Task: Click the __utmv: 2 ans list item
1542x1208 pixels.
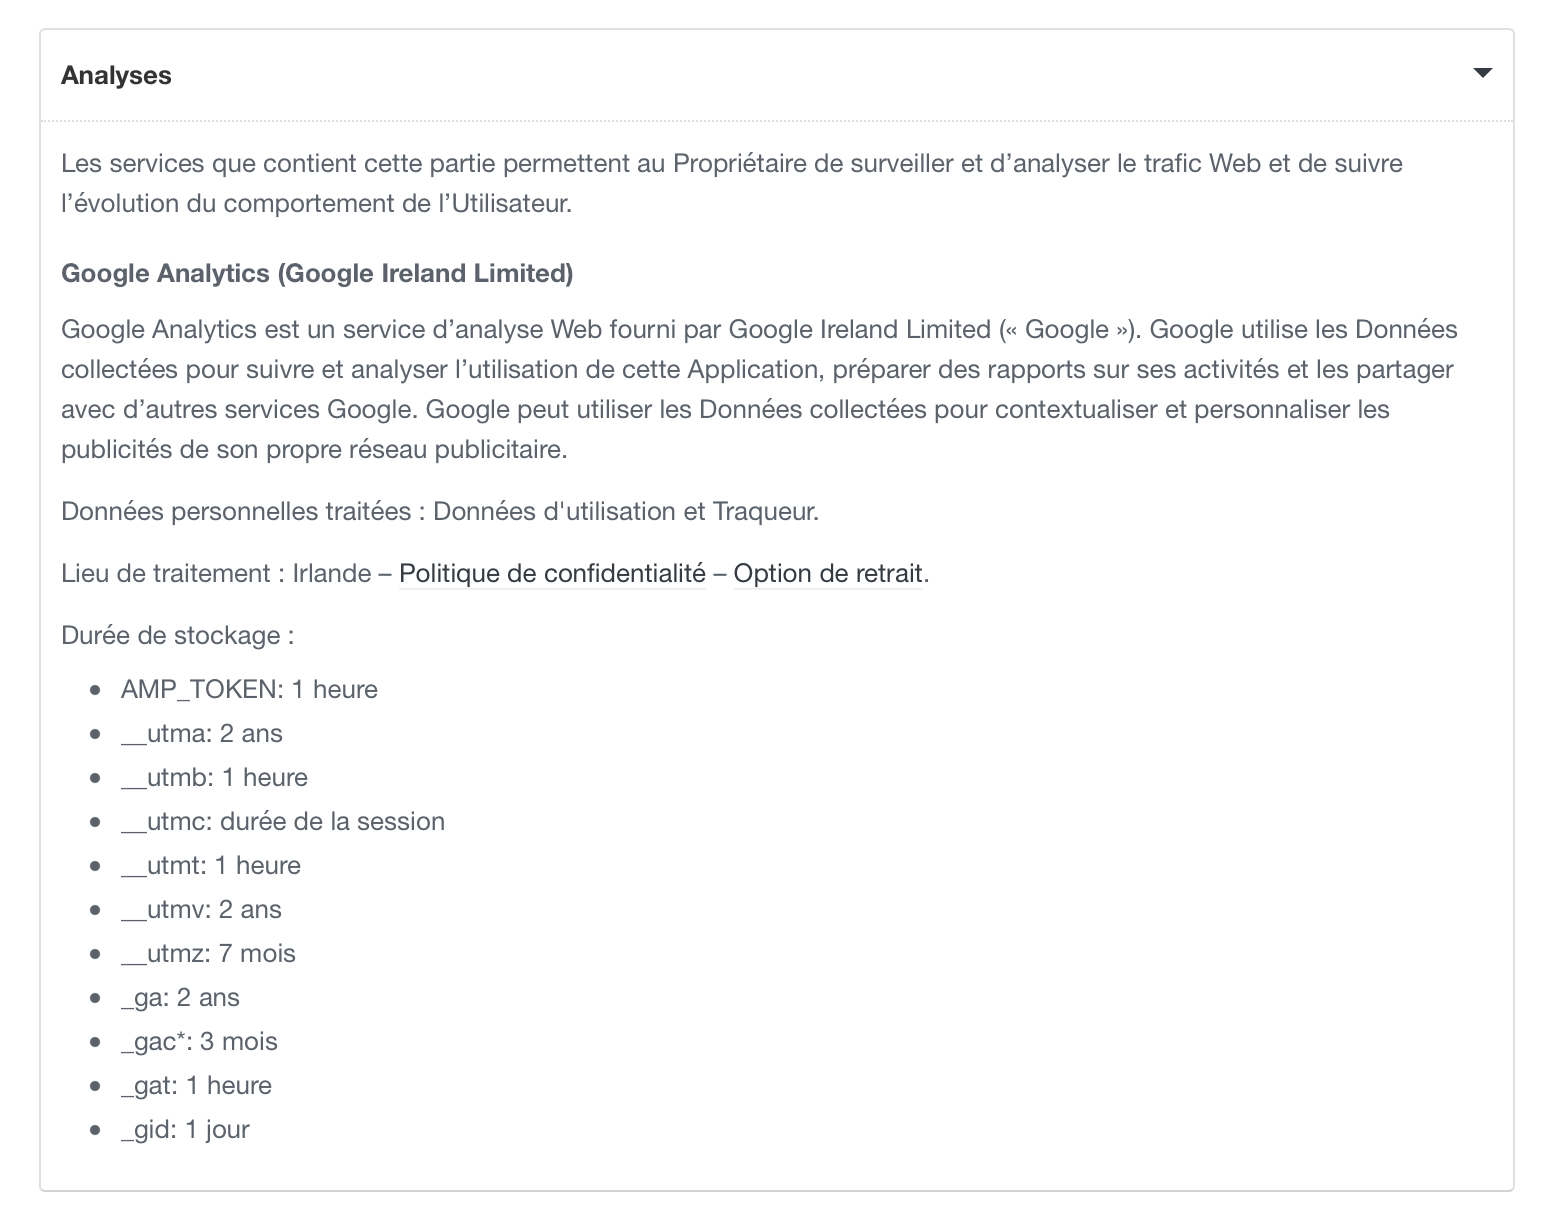Action: (x=201, y=910)
